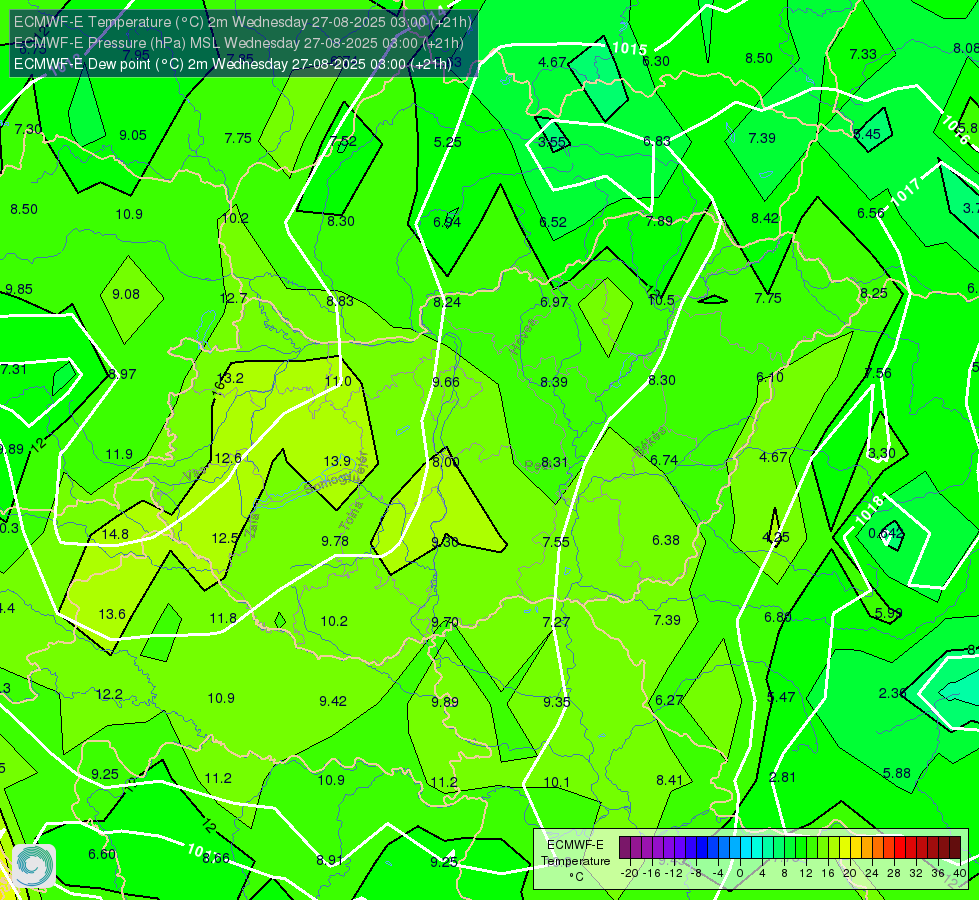This screenshot has width=979, height=900.
Task: Click the 8.41 value on the map
Action: (669, 779)
